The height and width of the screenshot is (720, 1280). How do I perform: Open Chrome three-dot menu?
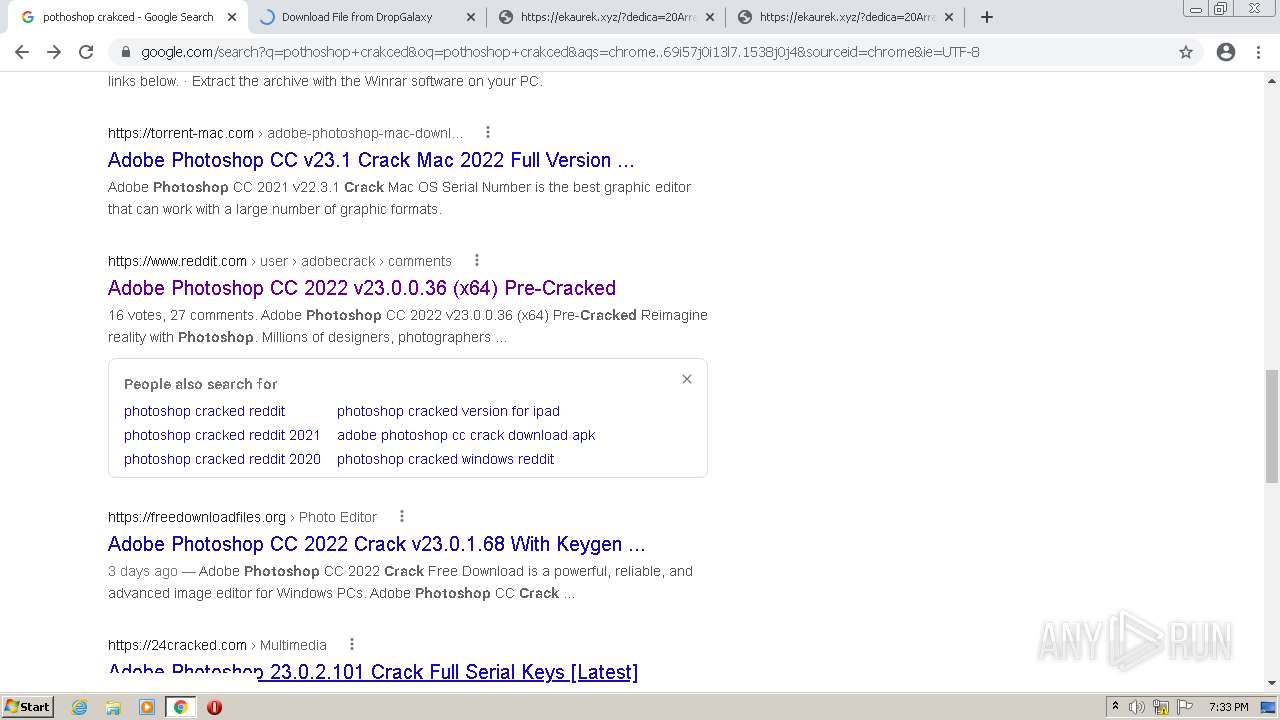pos(1258,52)
